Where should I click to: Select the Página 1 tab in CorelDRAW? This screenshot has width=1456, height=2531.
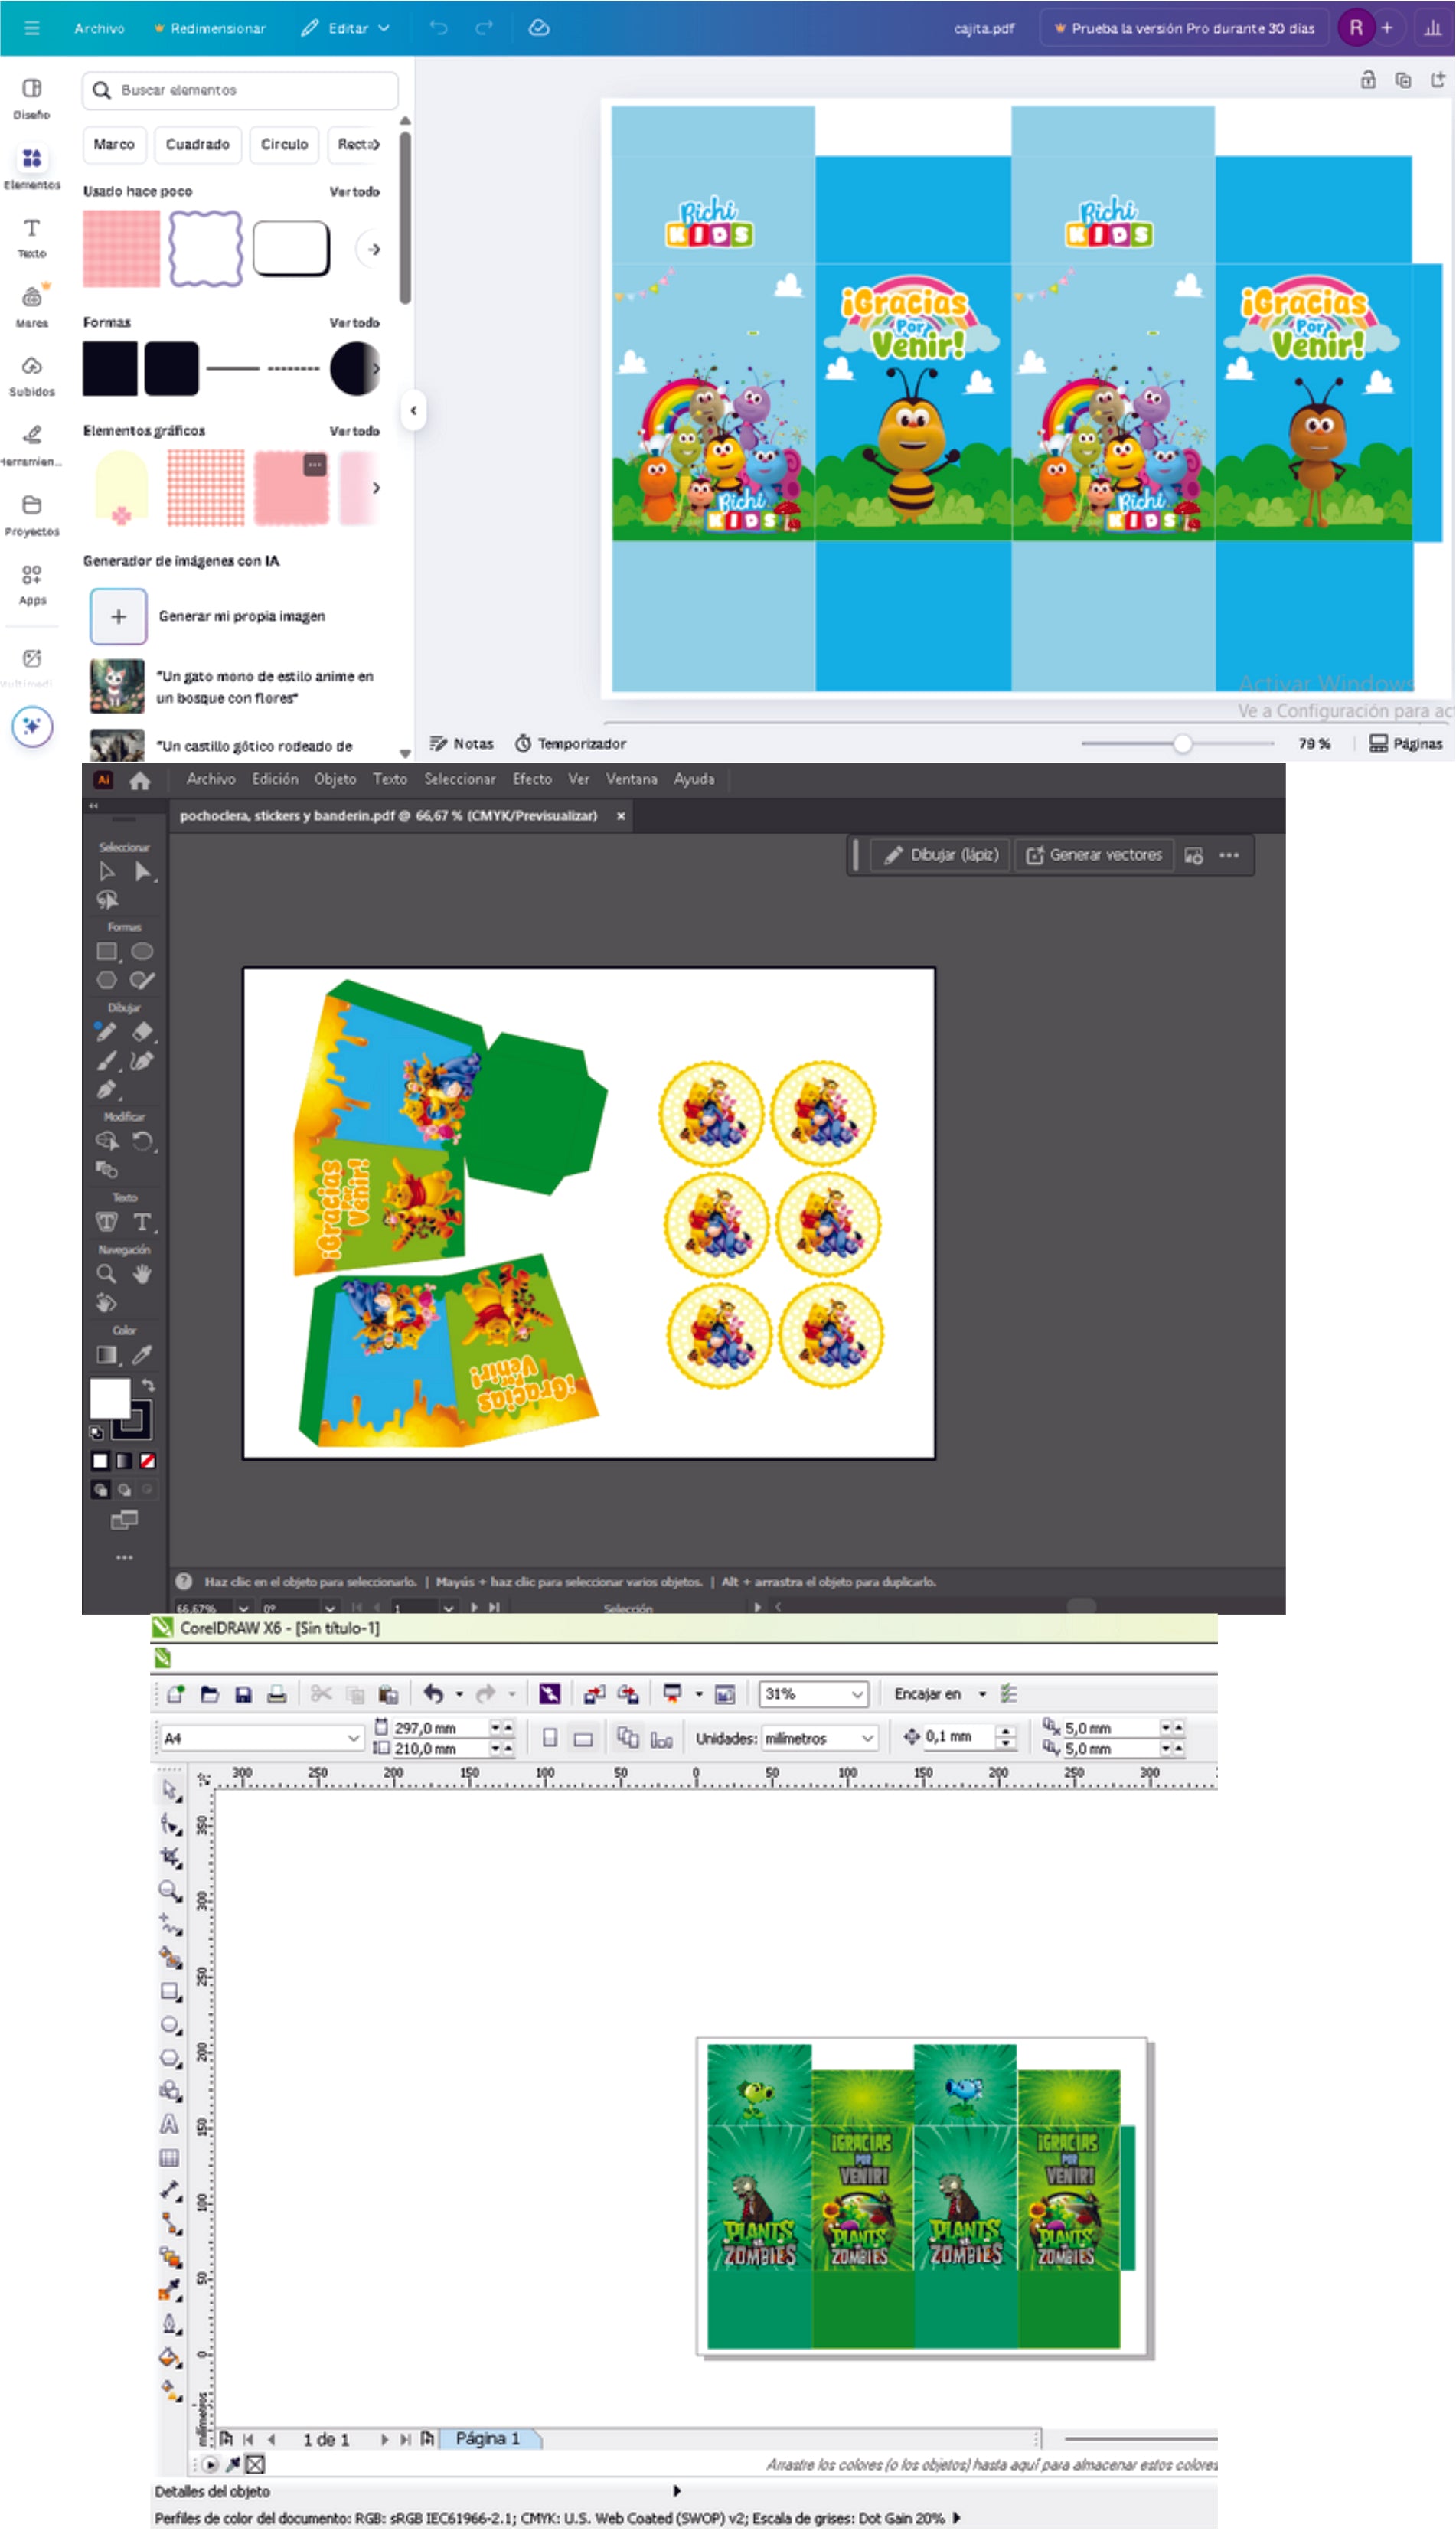(488, 2439)
